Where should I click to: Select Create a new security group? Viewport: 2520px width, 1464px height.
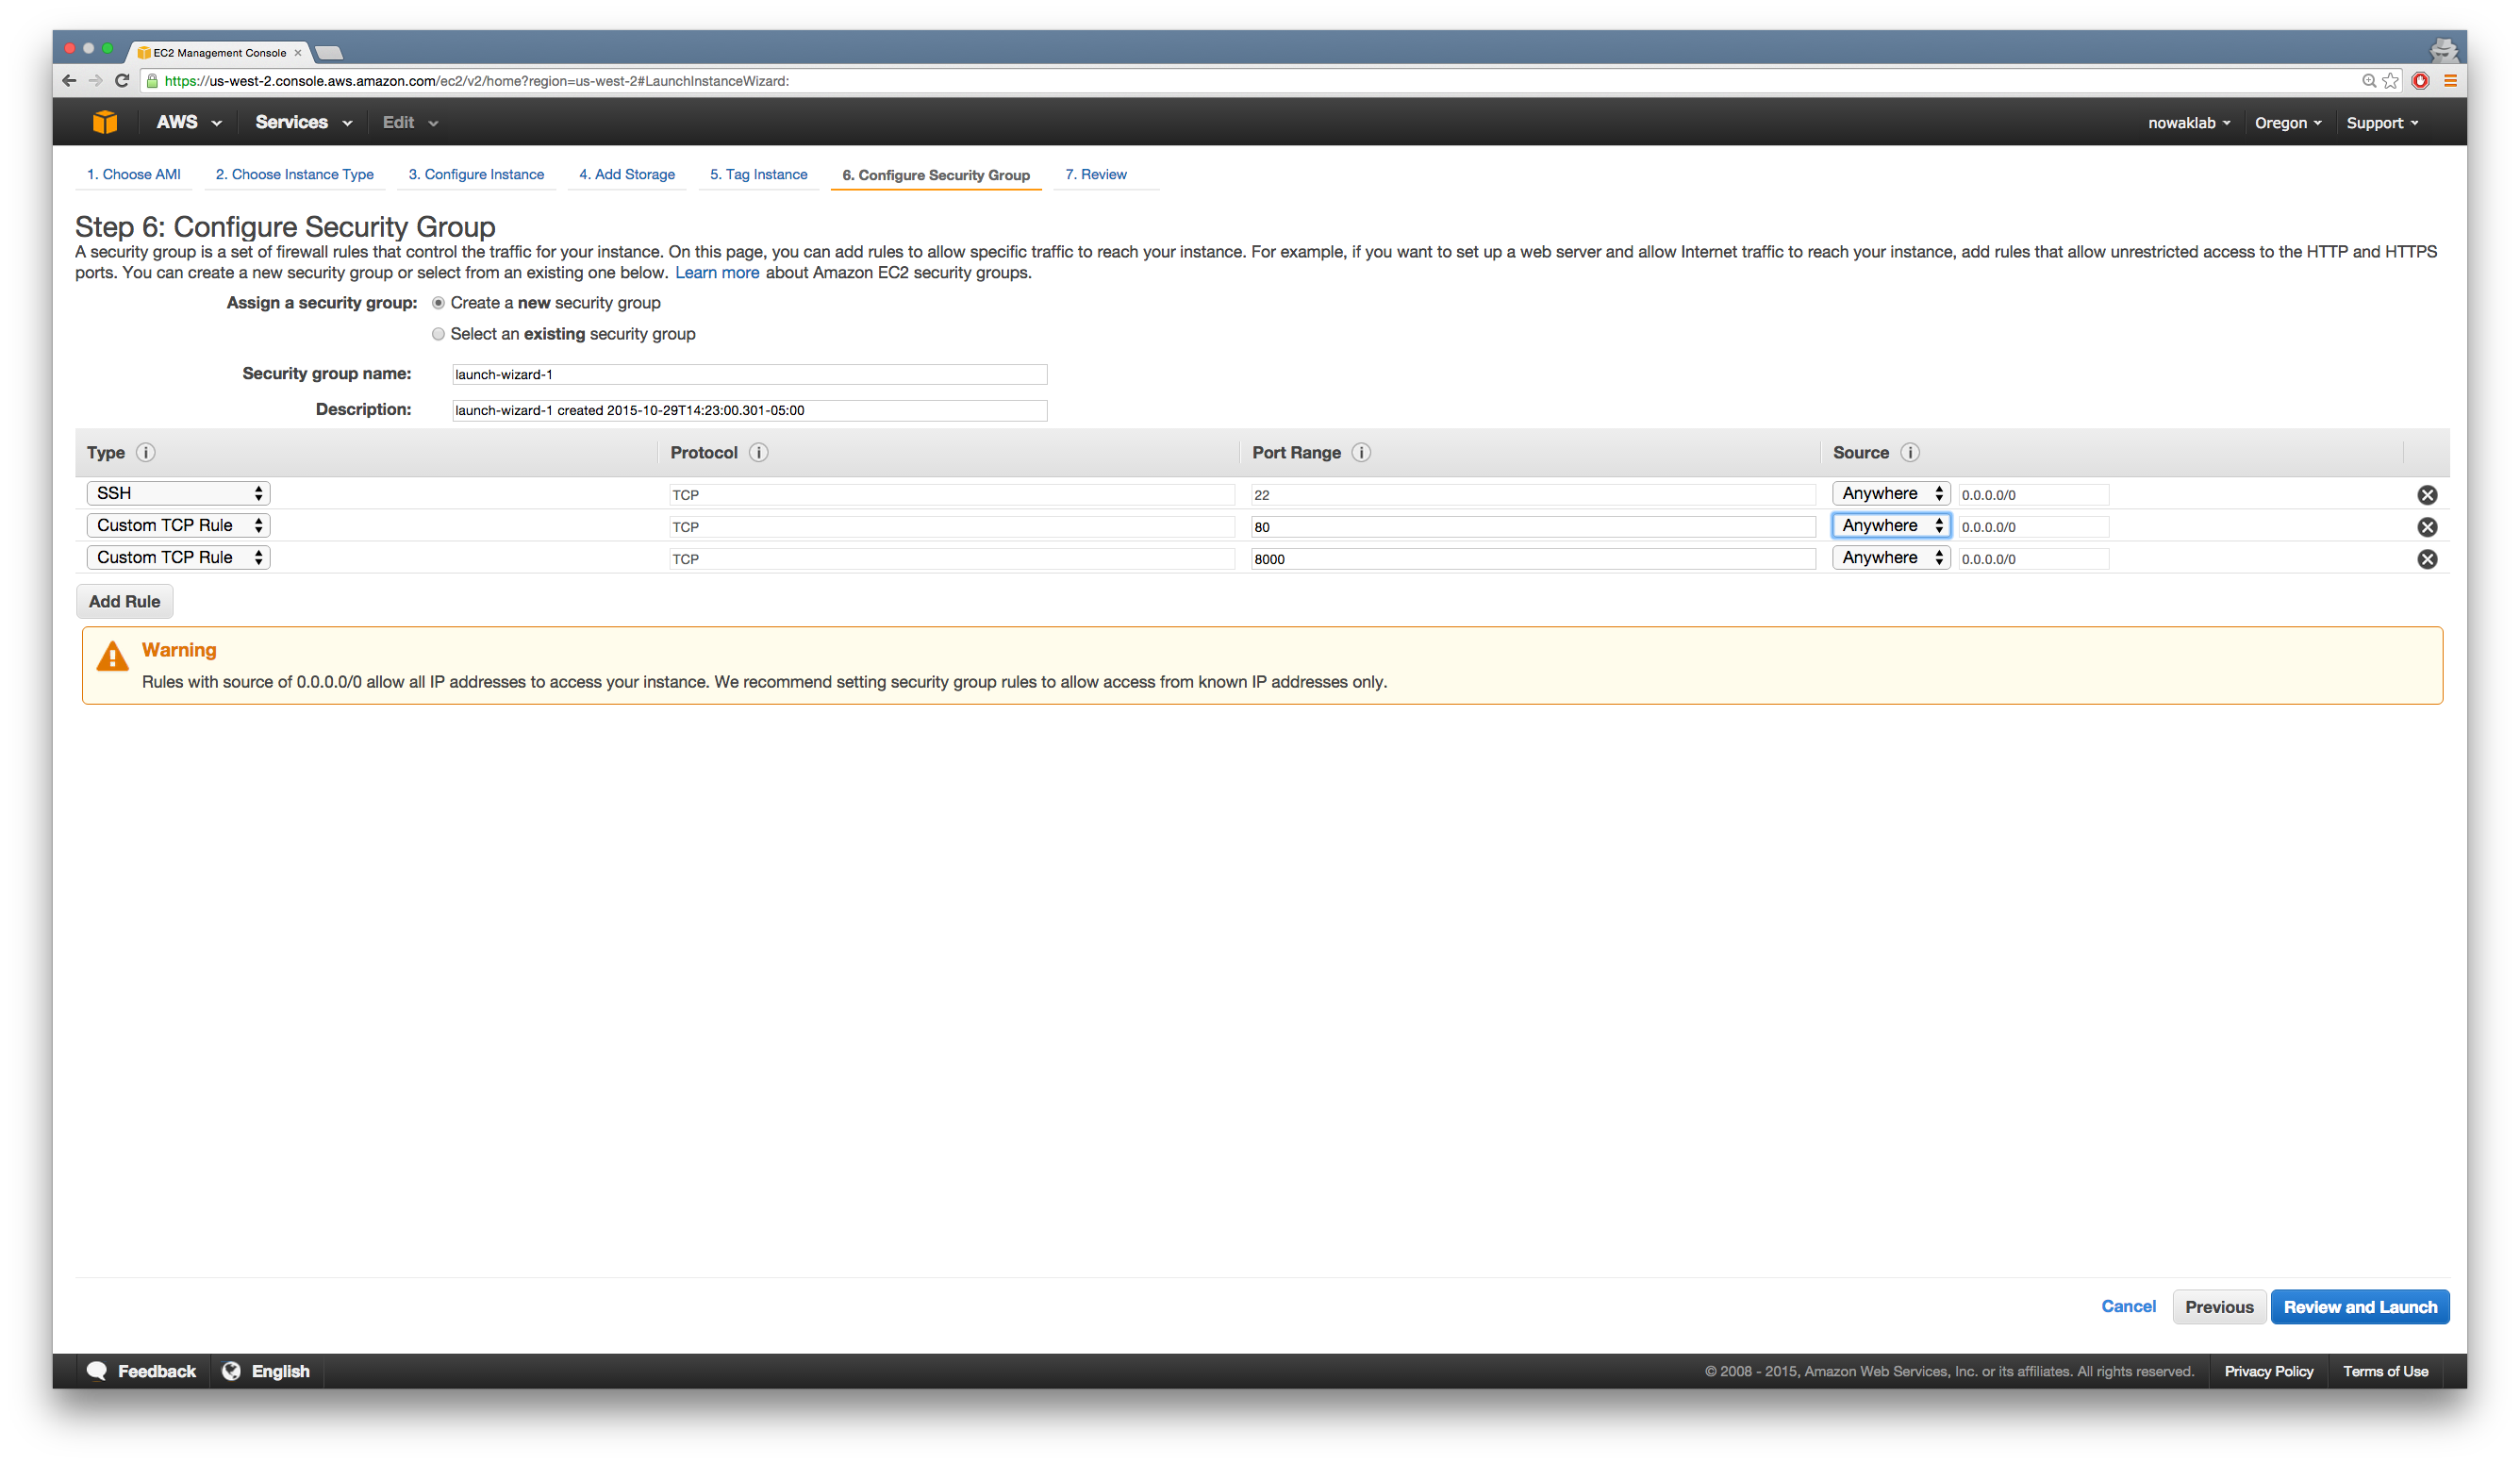tap(438, 303)
